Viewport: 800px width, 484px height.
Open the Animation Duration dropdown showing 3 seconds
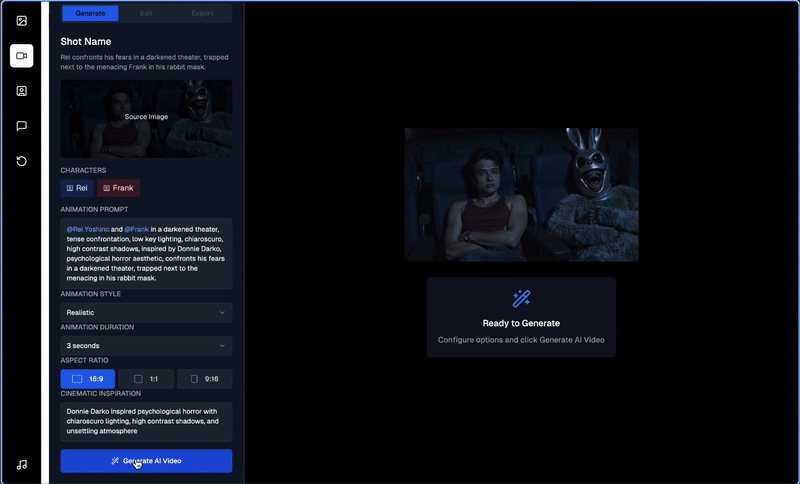pos(146,345)
